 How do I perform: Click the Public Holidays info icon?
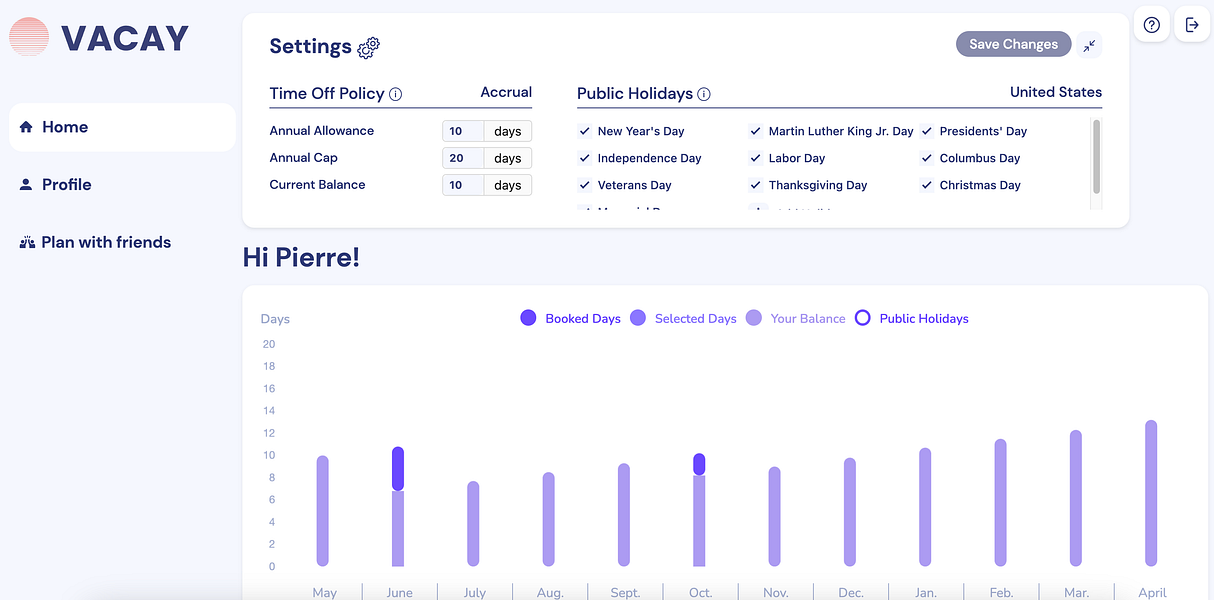(704, 94)
